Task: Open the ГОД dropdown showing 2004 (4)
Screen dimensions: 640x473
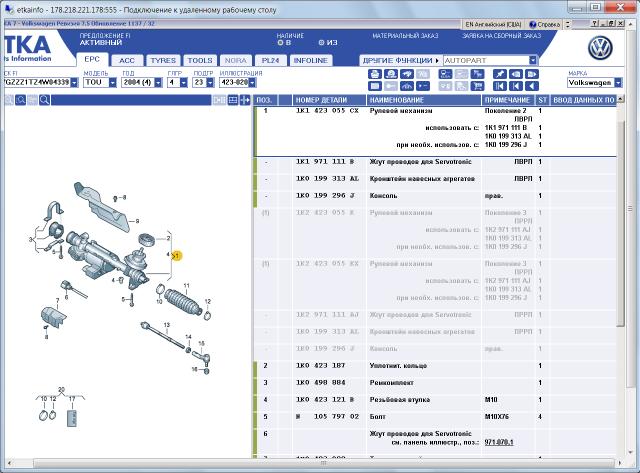Action: (x=158, y=82)
